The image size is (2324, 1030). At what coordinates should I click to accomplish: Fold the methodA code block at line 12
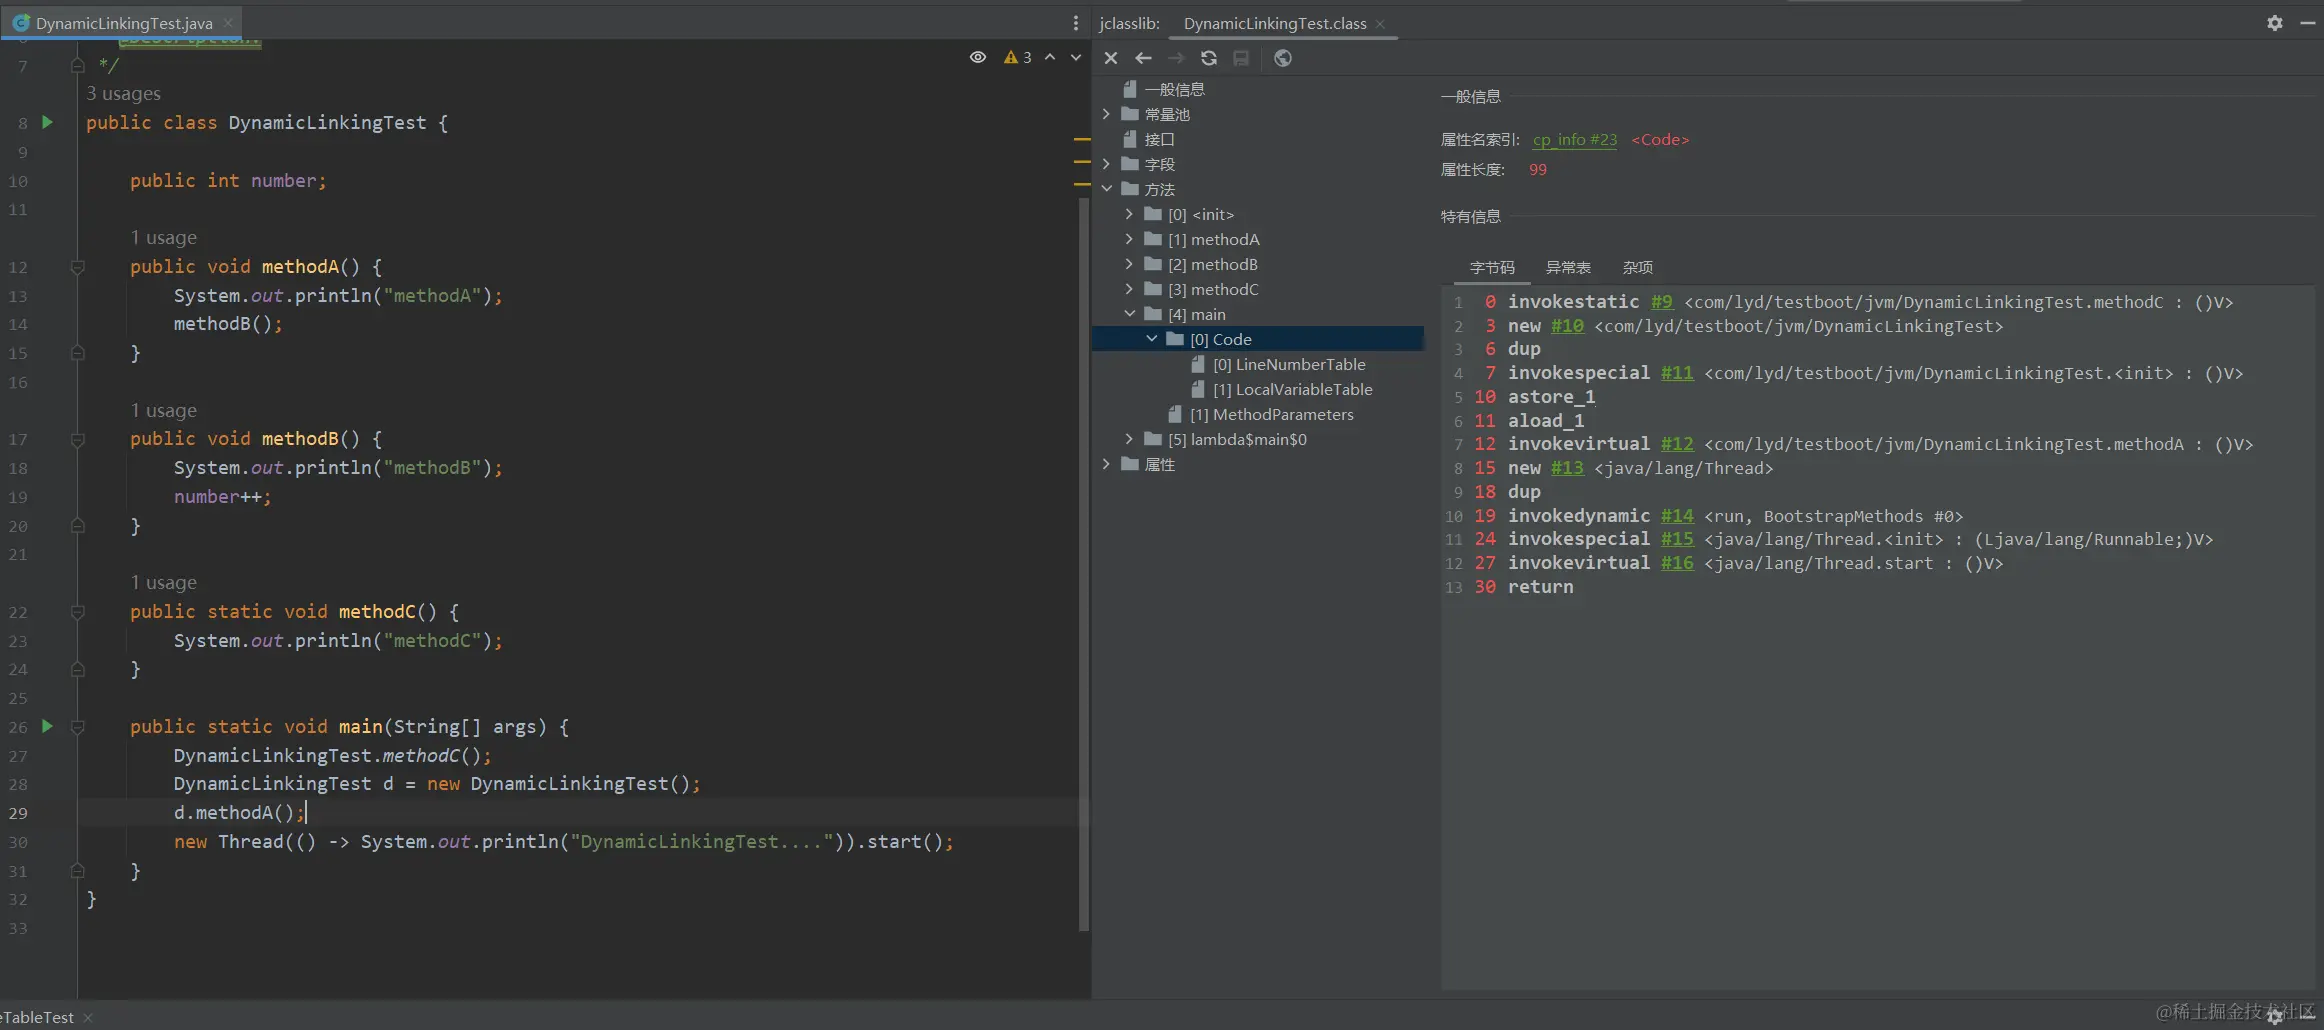[77, 267]
